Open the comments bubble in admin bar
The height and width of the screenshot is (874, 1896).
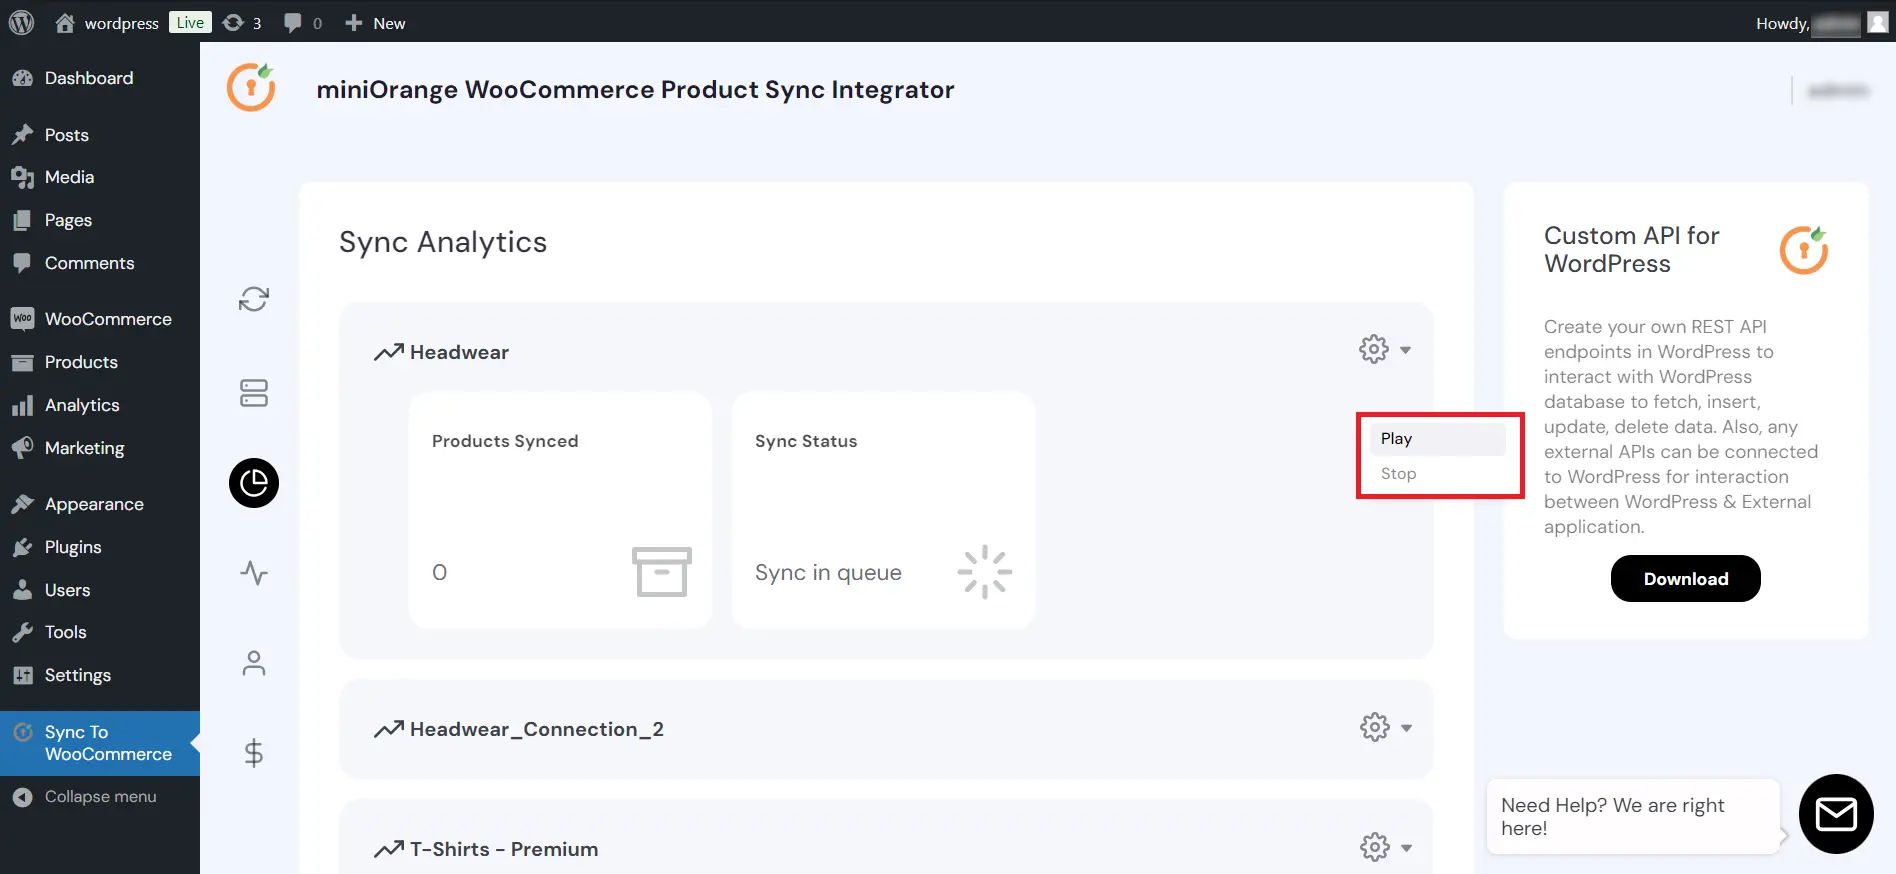tap(302, 22)
